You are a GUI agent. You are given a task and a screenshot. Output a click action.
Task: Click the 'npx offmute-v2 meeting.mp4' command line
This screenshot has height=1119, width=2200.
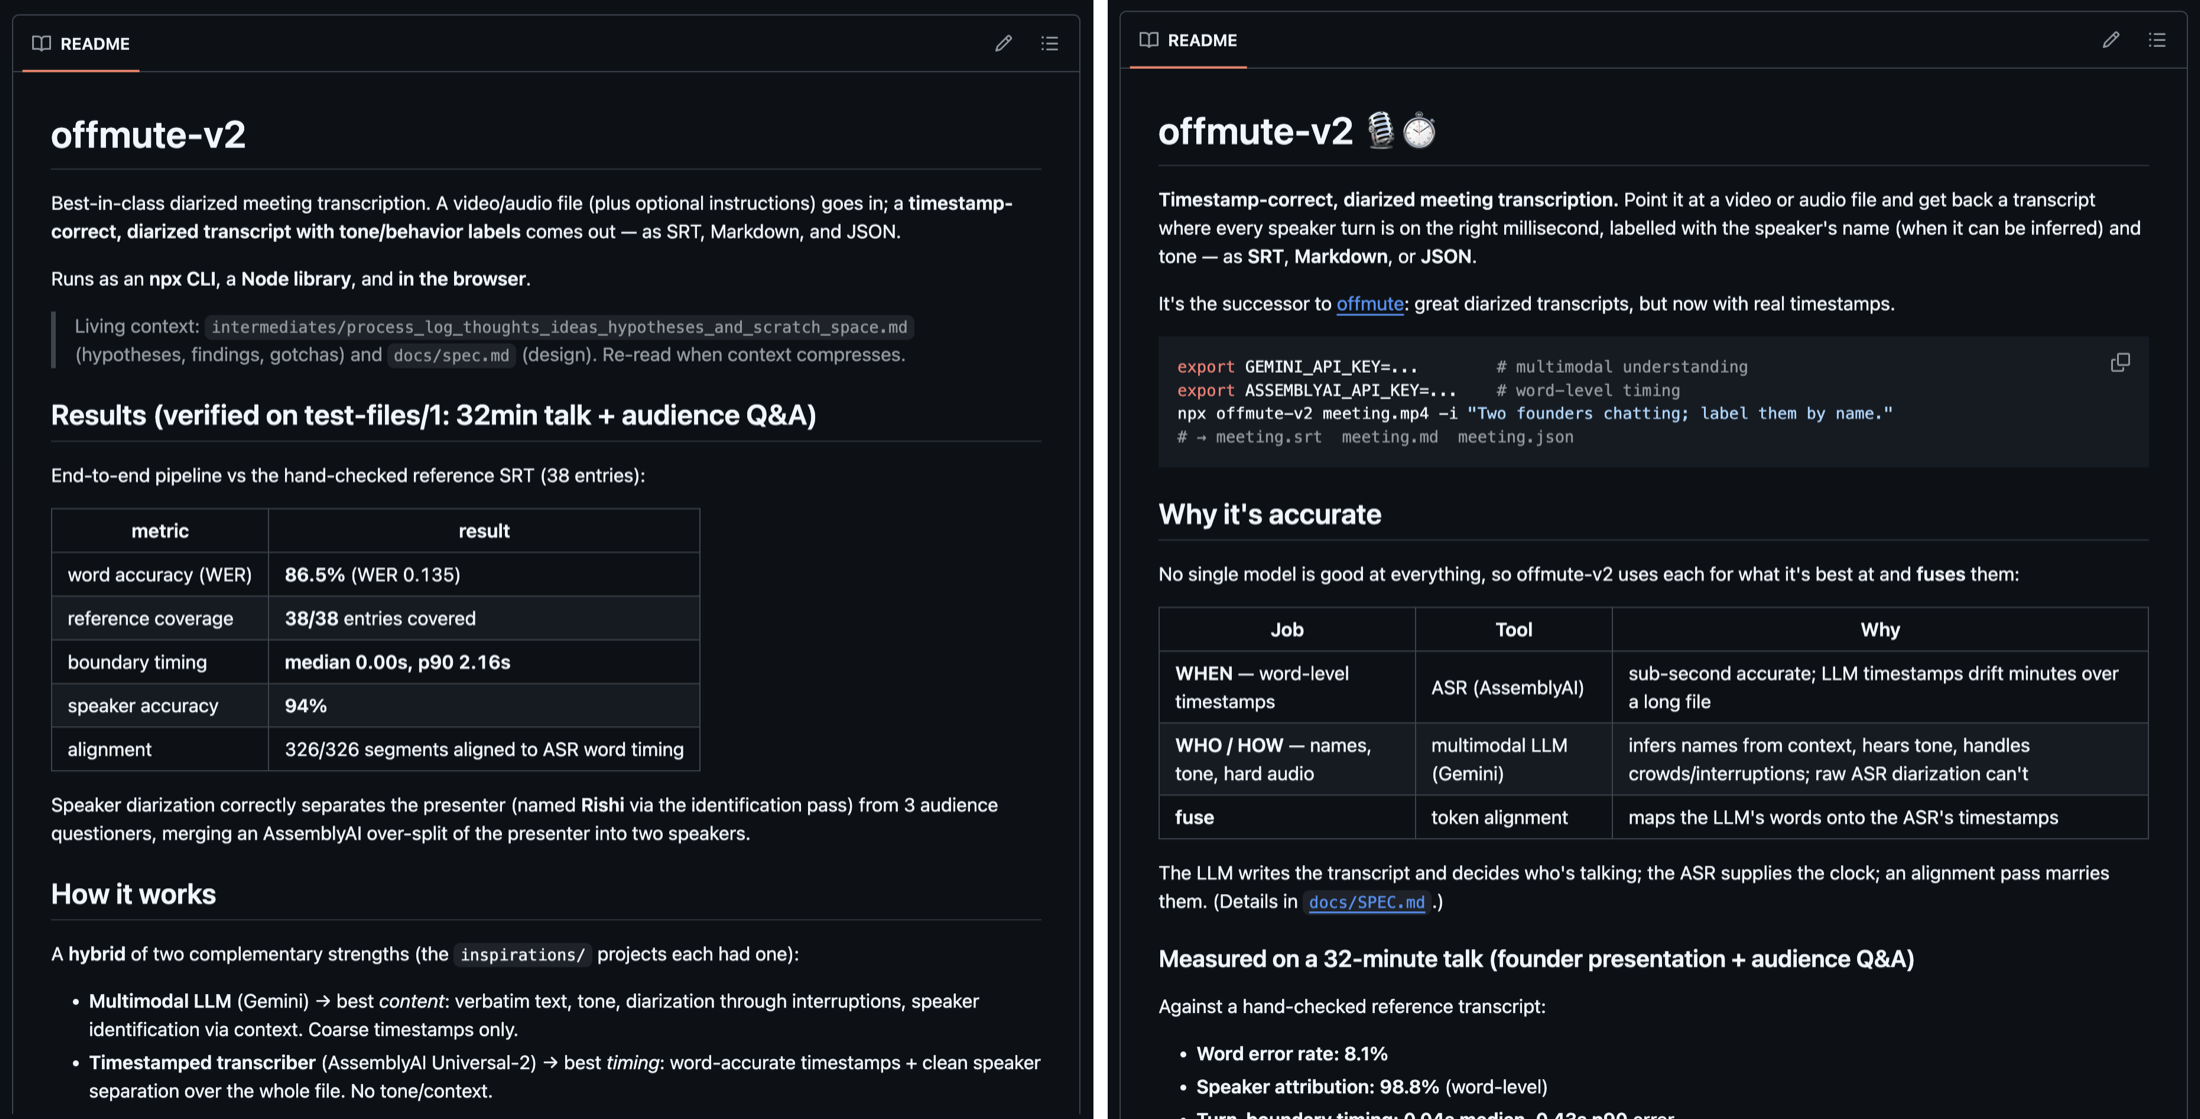[x=1535, y=413]
